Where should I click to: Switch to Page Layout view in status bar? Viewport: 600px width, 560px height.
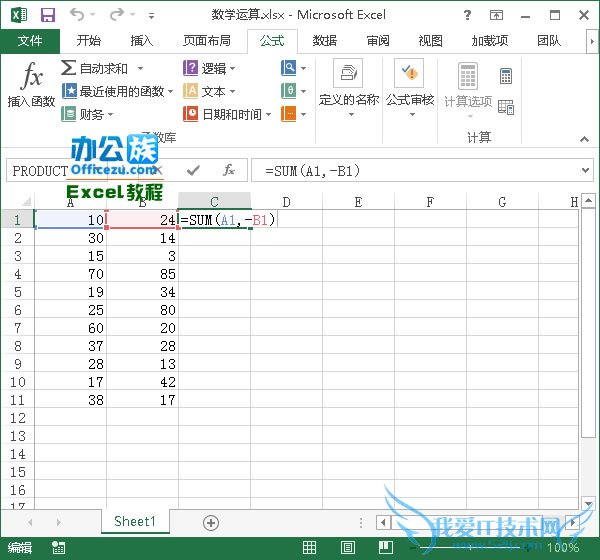point(347,547)
